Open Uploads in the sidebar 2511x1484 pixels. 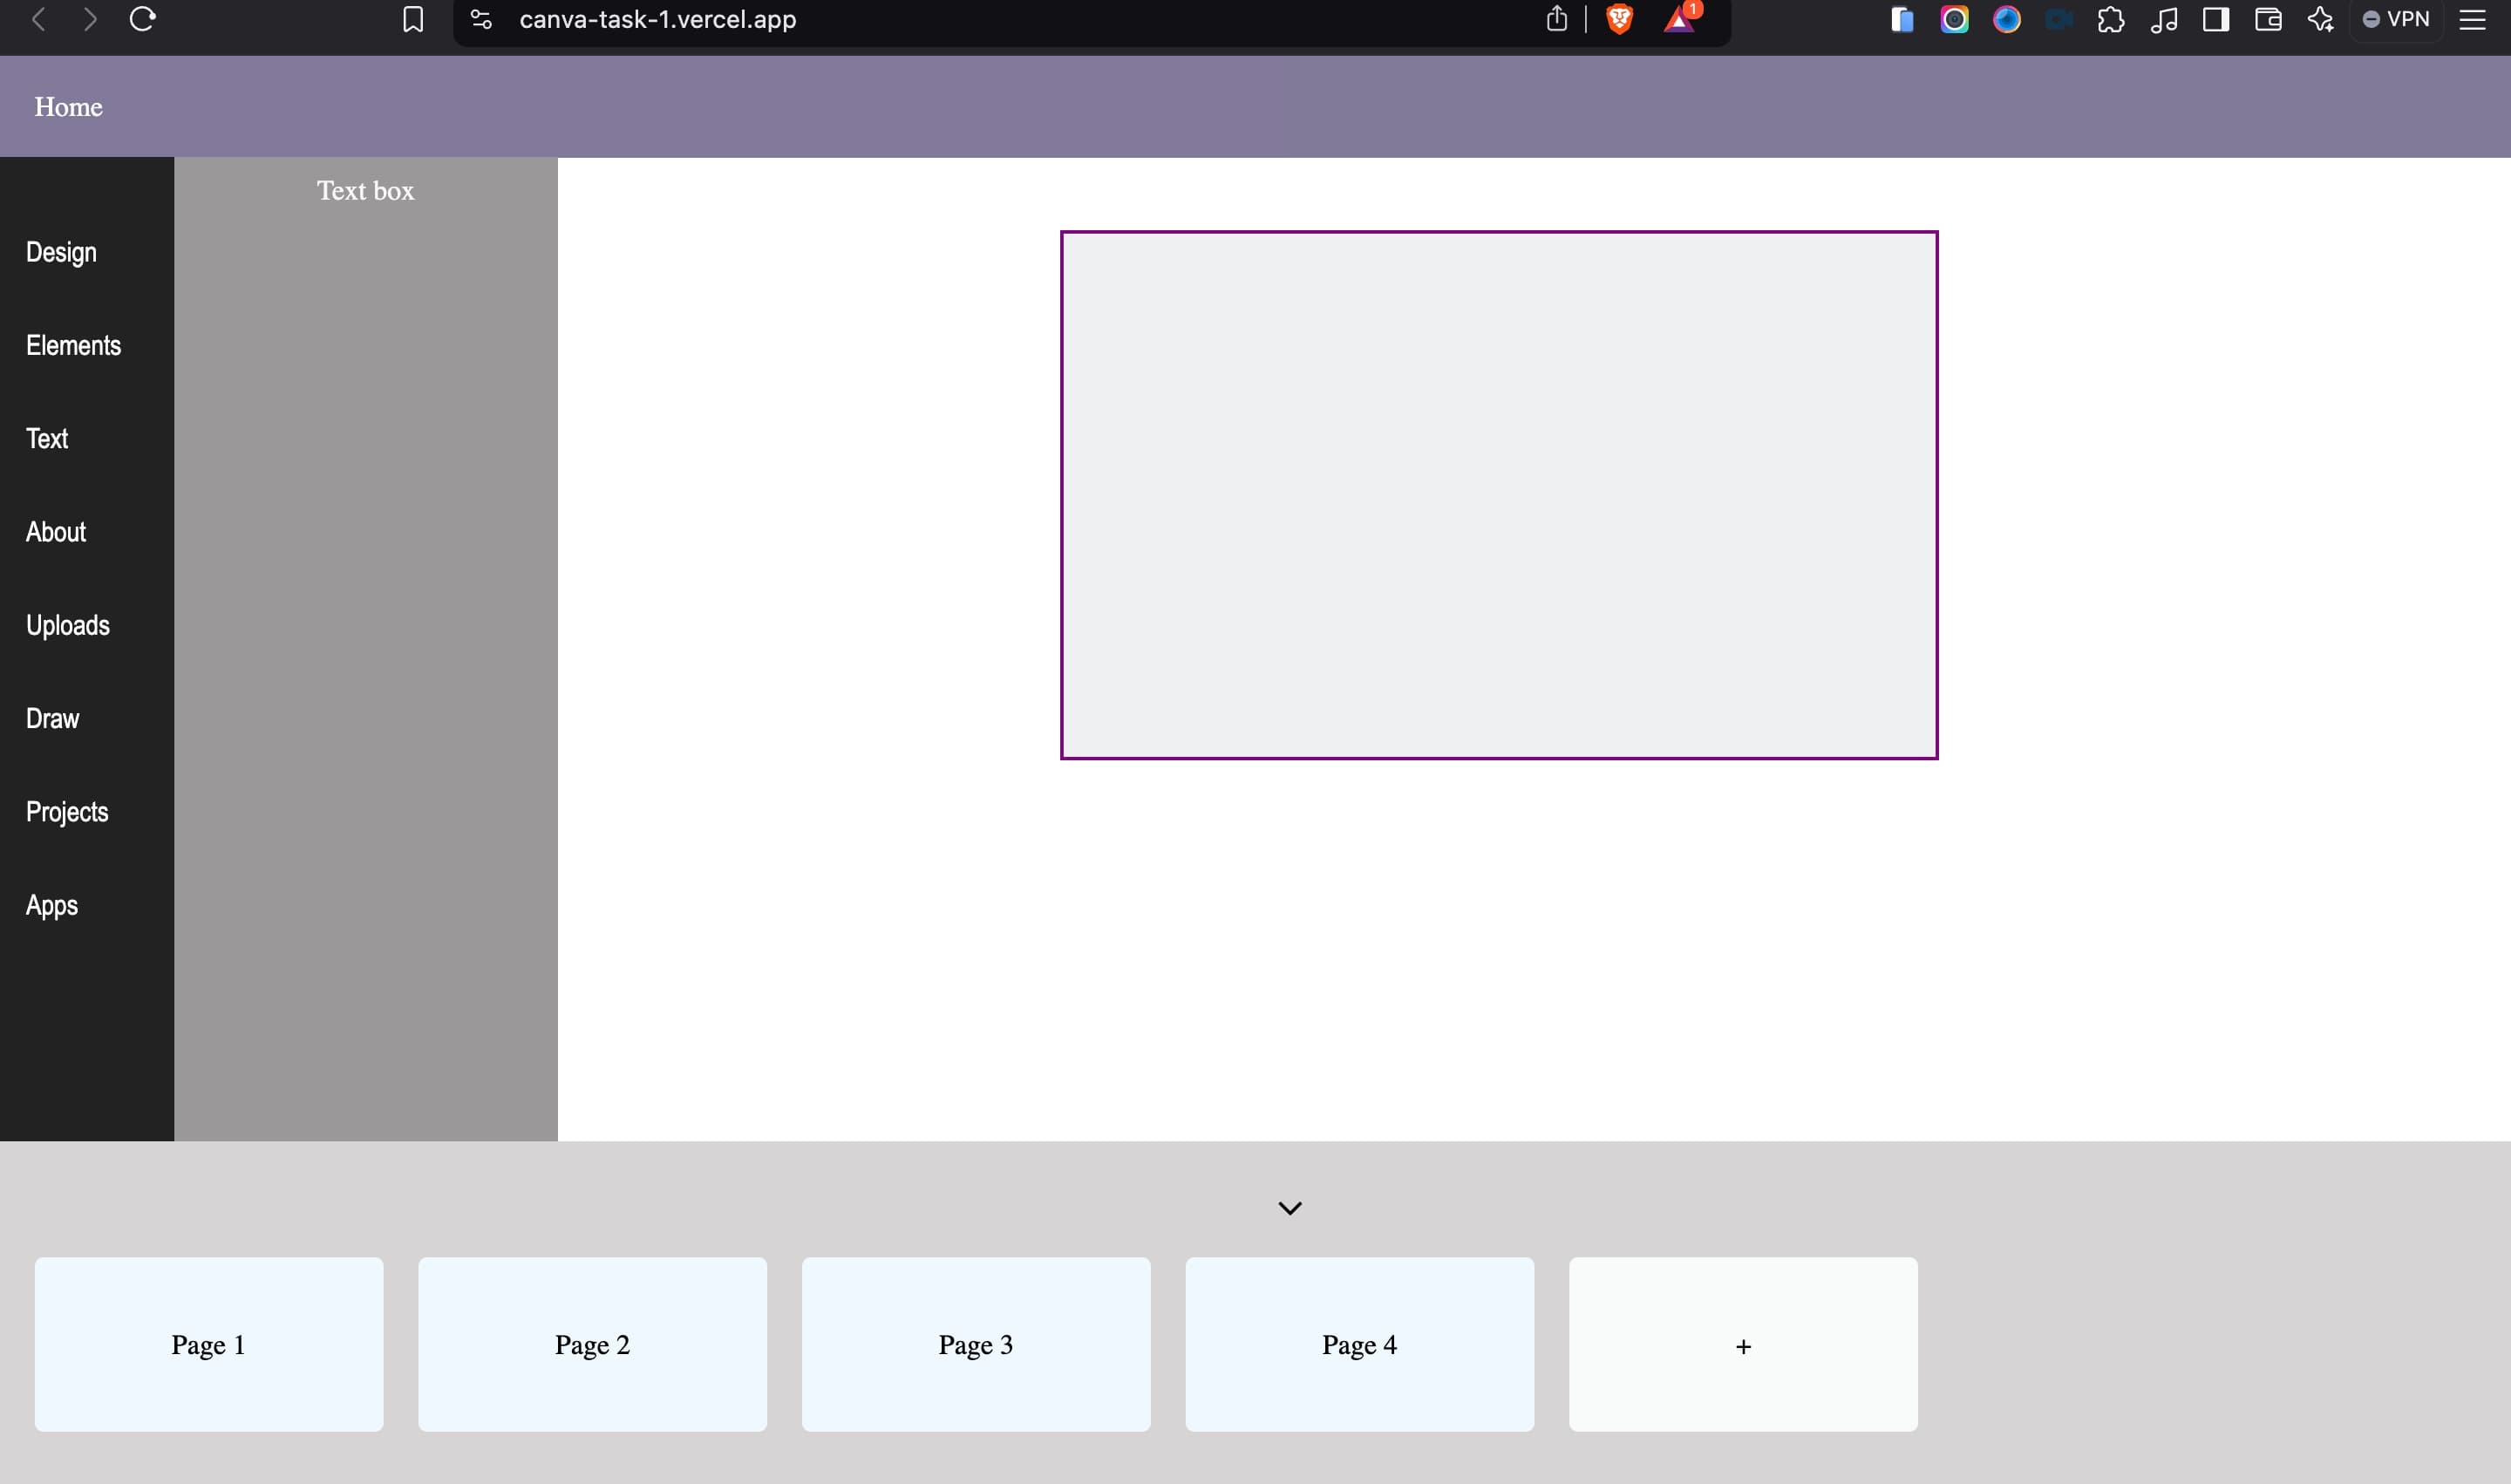coord(68,625)
